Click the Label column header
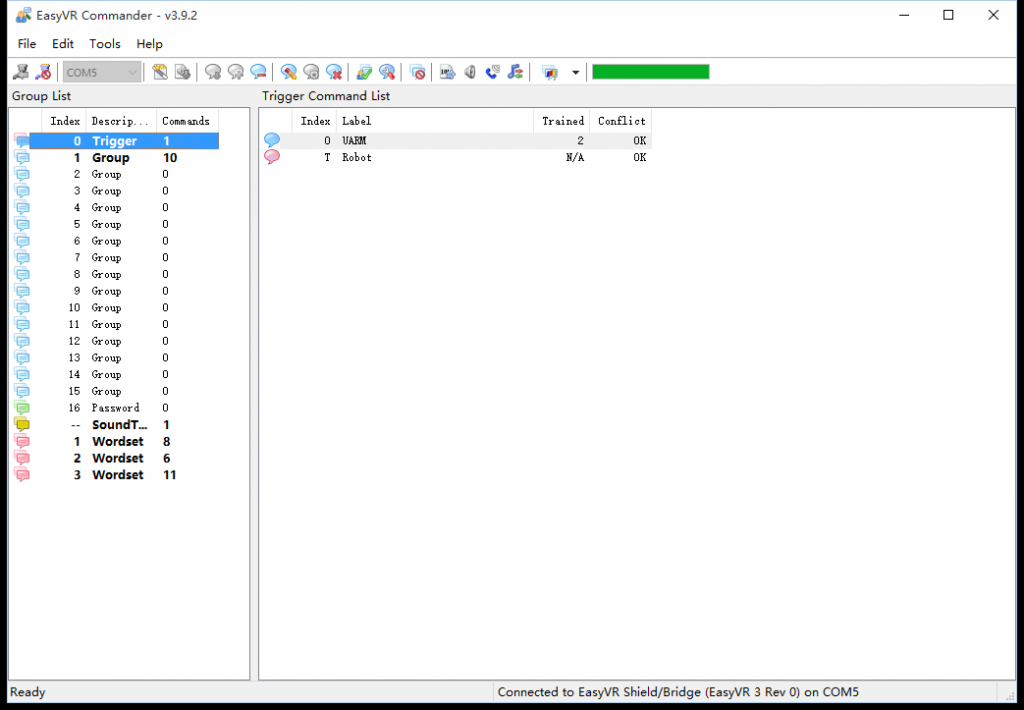The width and height of the screenshot is (1024, 710). pyautogui.click(x=435, y=121)
